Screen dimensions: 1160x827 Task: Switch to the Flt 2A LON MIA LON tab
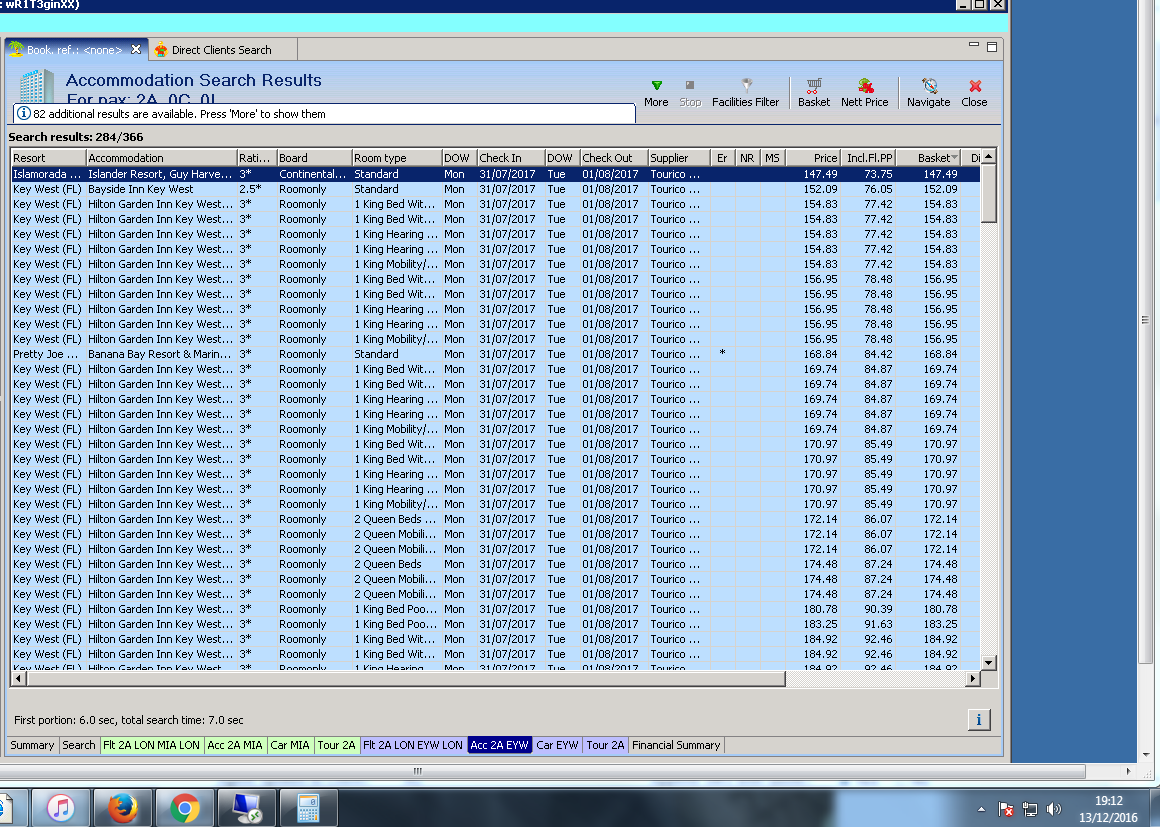point(151,745)
